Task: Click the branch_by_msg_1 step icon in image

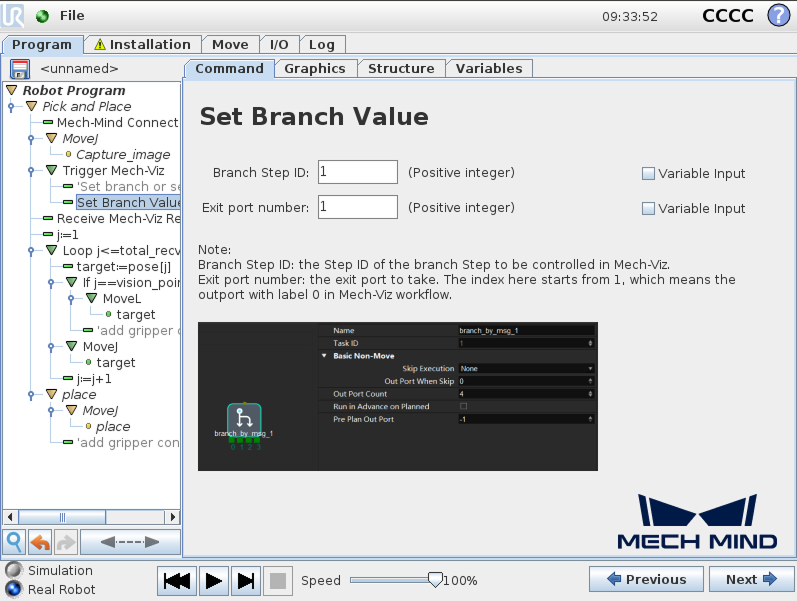Action: (x=244, y=418)
